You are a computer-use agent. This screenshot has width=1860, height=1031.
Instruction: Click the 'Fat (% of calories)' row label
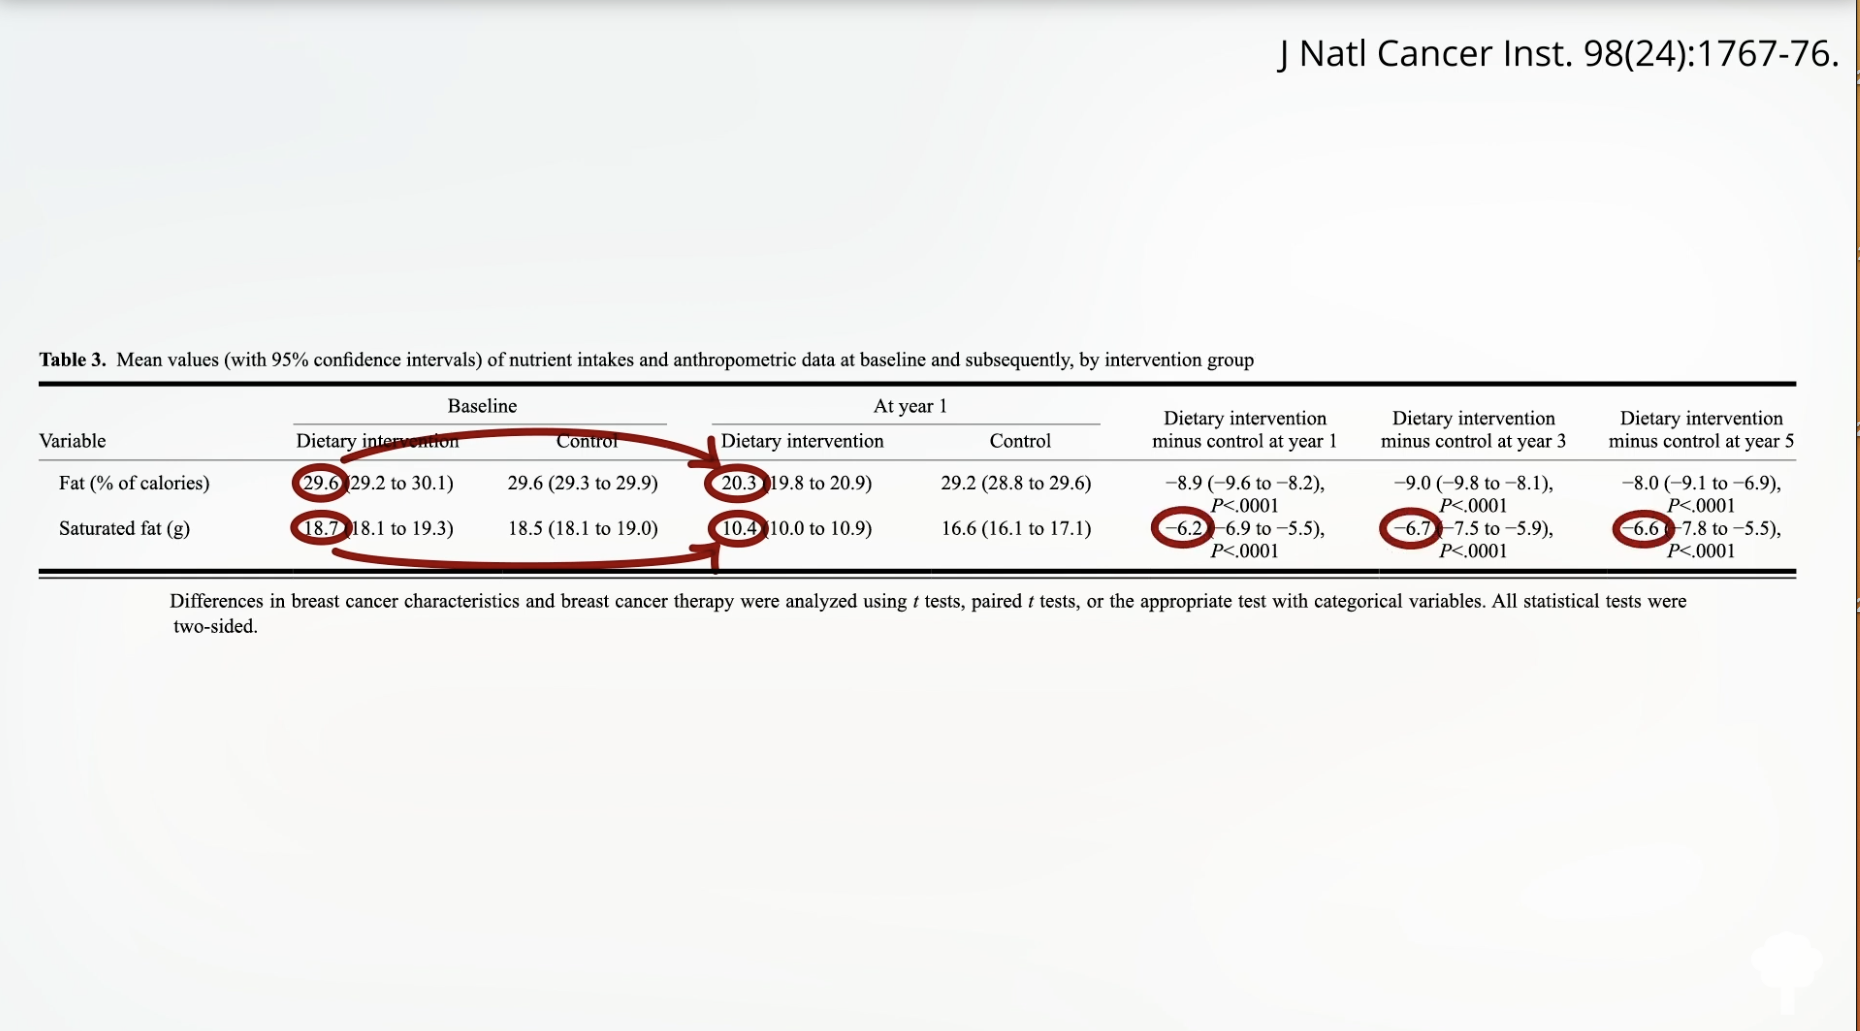134,483
